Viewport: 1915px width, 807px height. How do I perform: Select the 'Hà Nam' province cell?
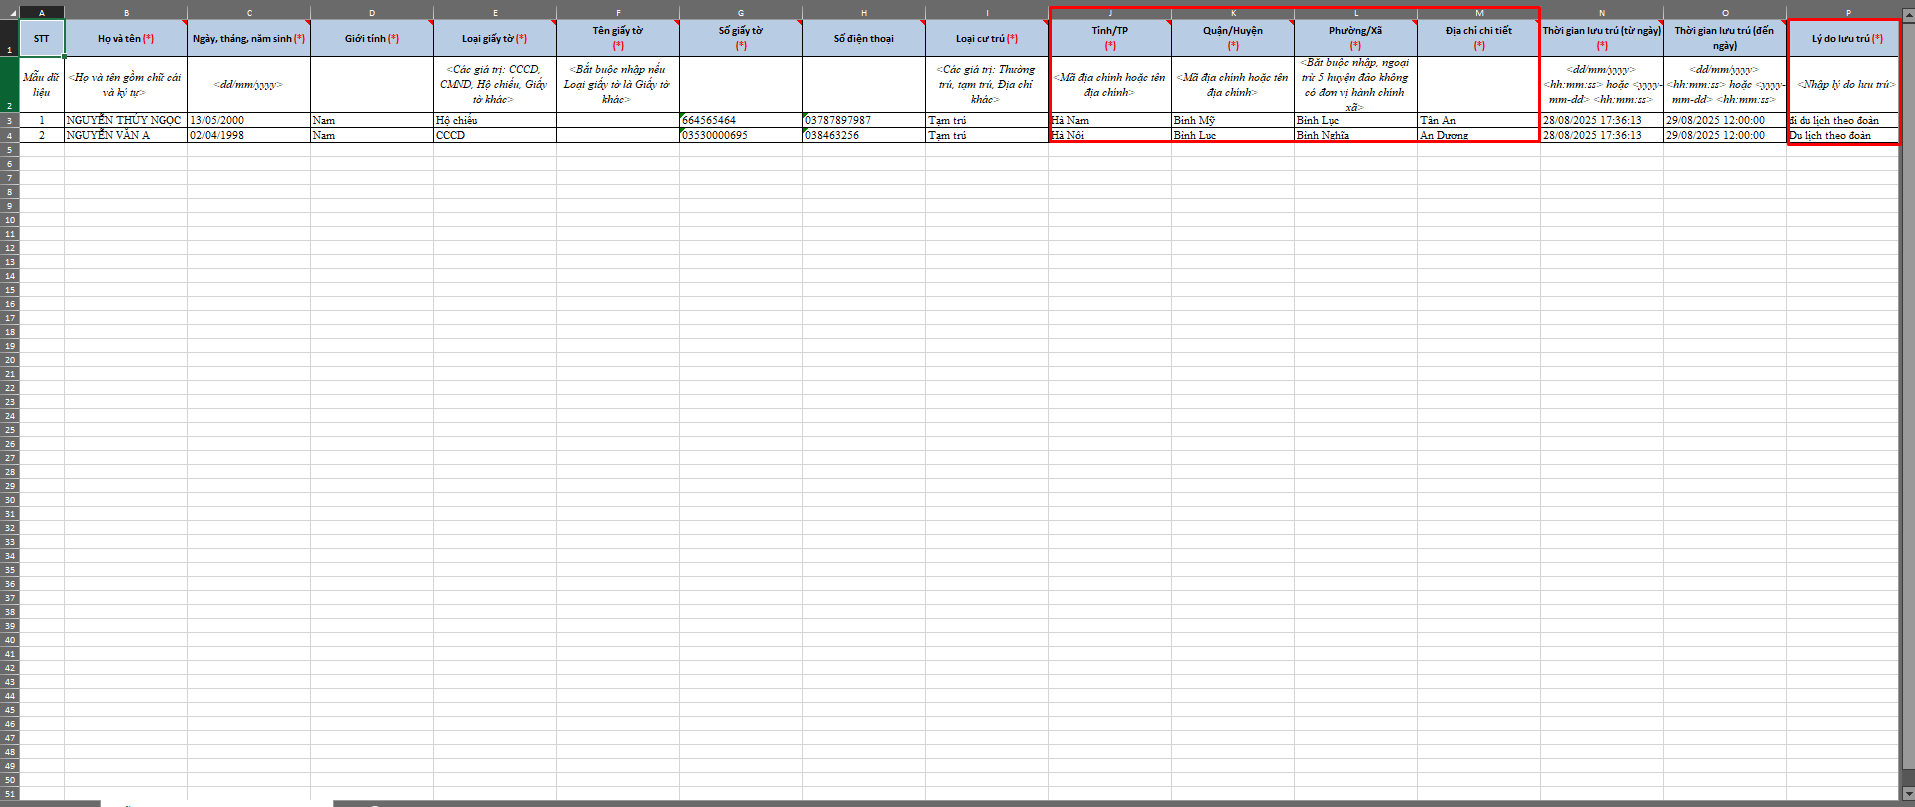(1109, 120)
